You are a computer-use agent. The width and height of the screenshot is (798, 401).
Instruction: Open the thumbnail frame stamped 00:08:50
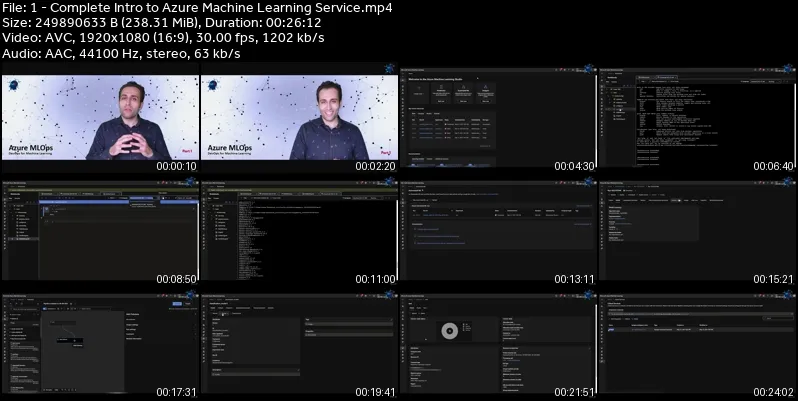click(x=100, y=231)
